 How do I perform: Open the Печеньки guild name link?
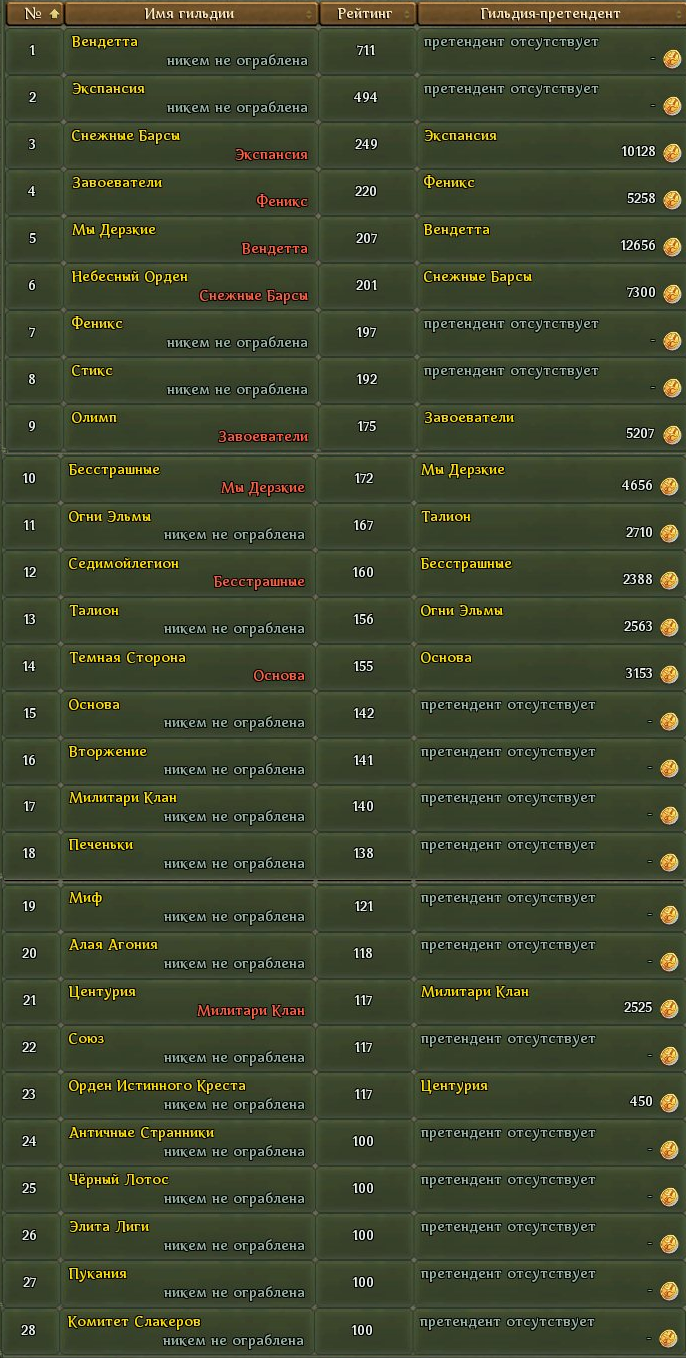click(101, 845)
